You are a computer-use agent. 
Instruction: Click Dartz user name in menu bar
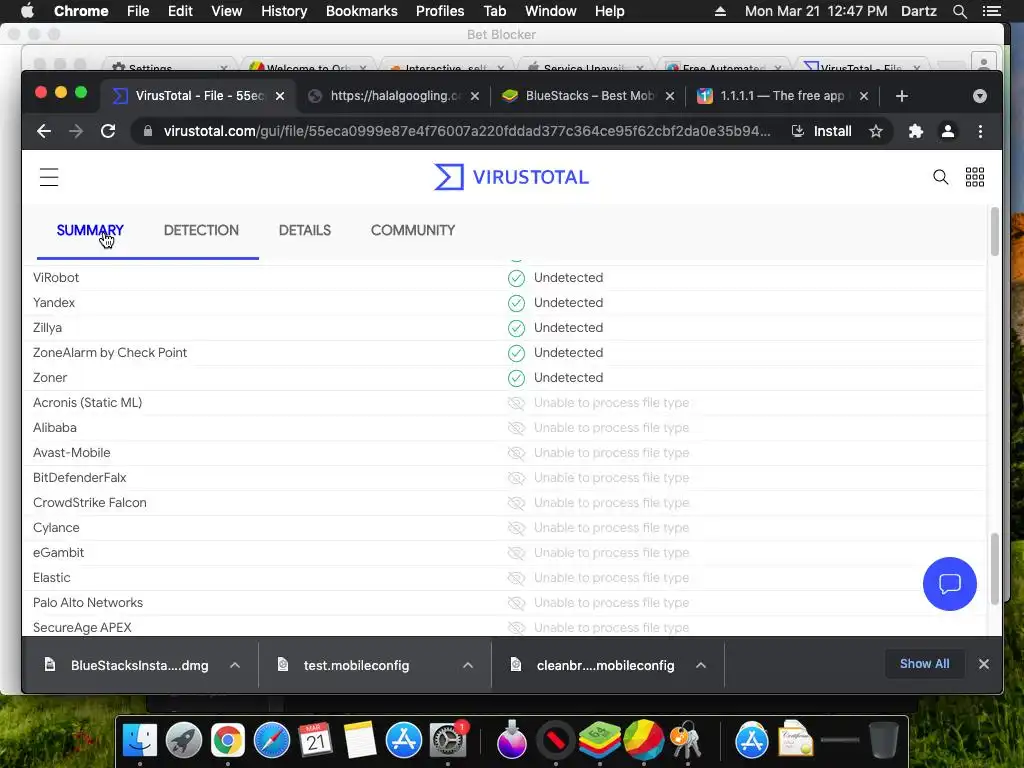[918, 11]
